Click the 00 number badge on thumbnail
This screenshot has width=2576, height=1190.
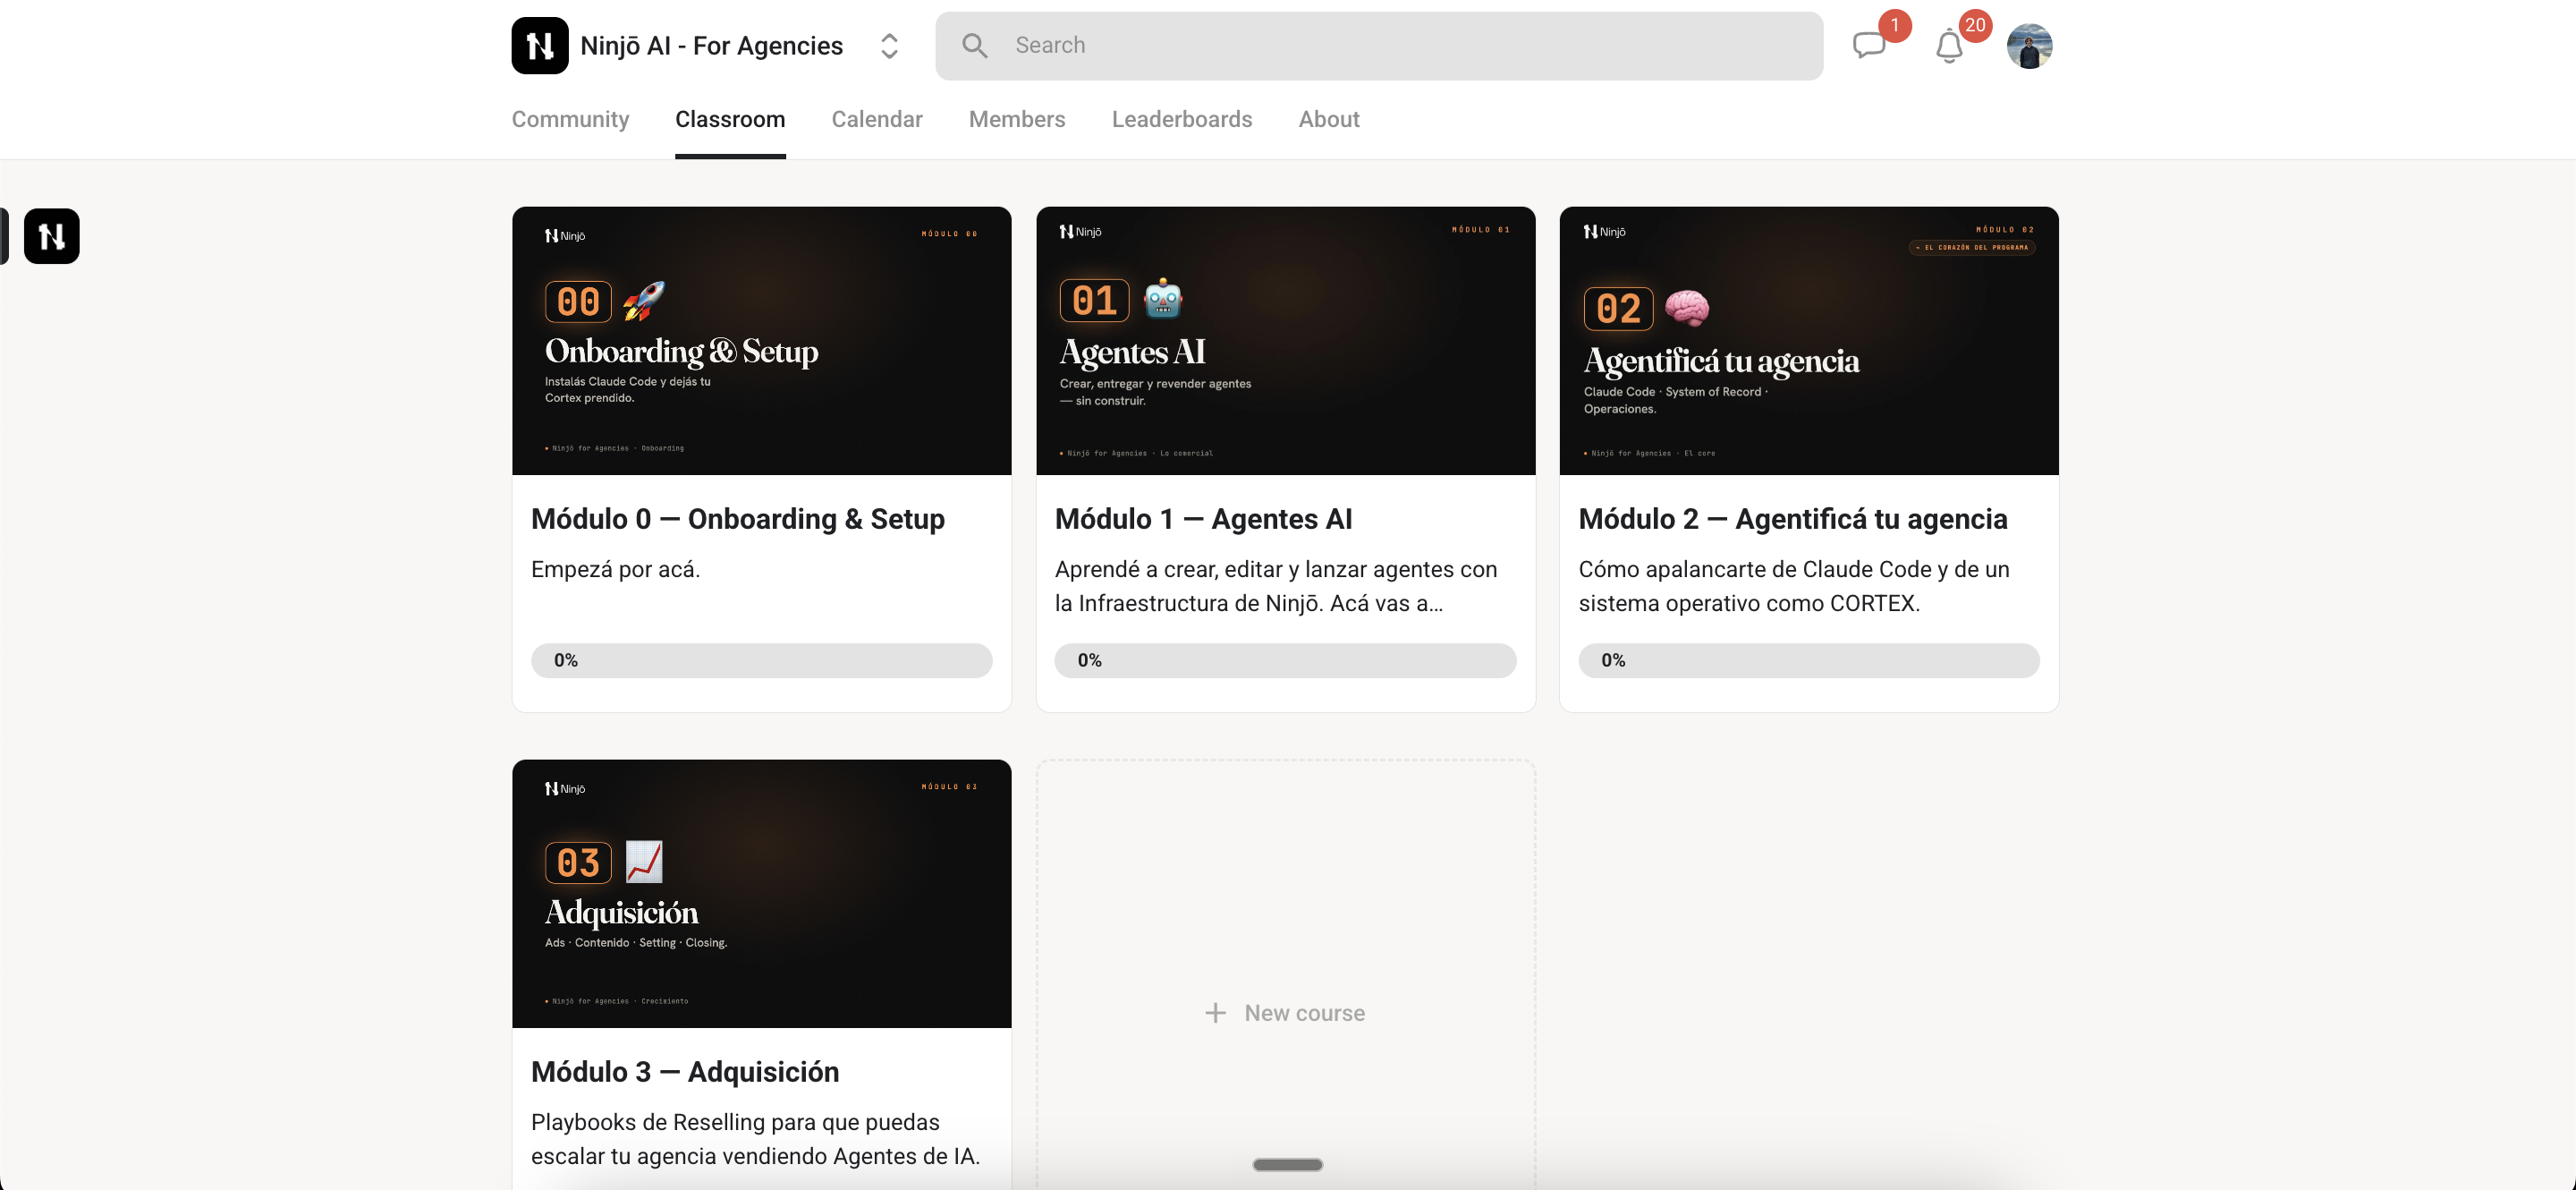[x=578, y=301]
